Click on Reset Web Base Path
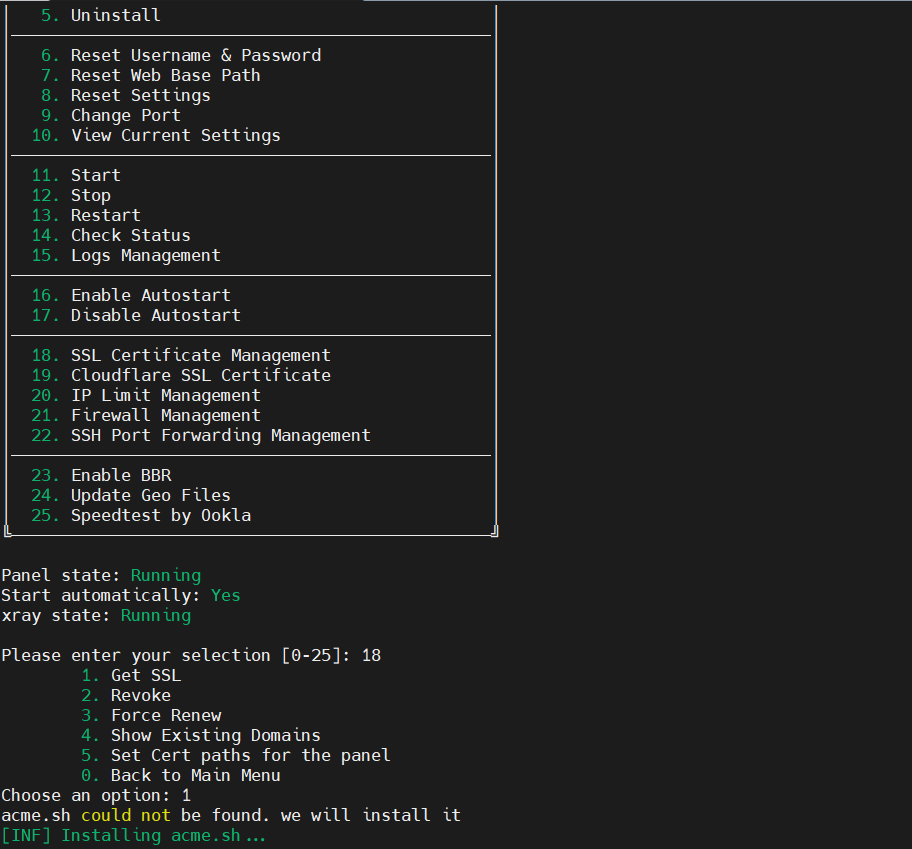This screenshot has height=849, width=912. click(x=165, y=75)
